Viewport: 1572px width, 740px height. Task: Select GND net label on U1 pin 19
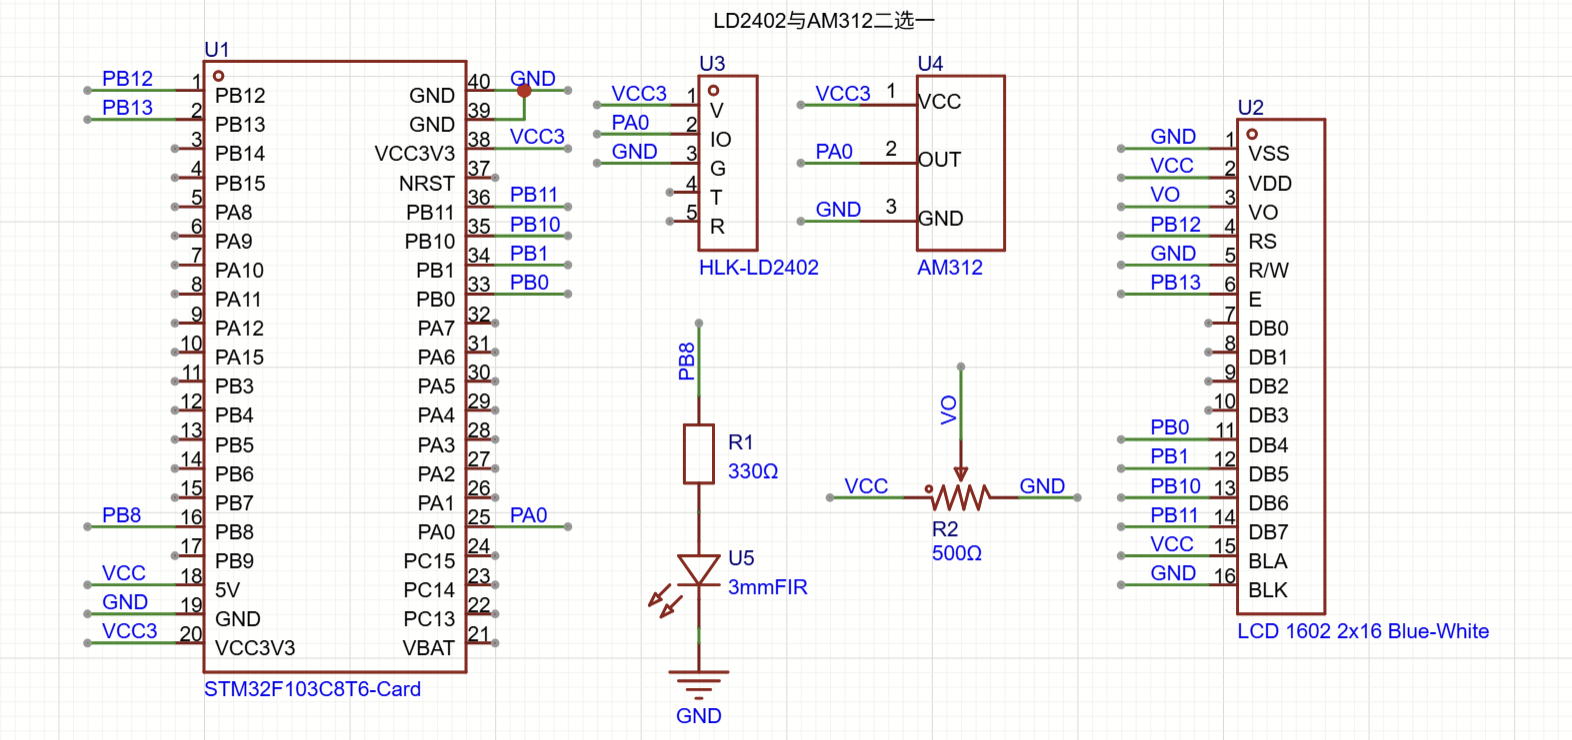point(125,602)
